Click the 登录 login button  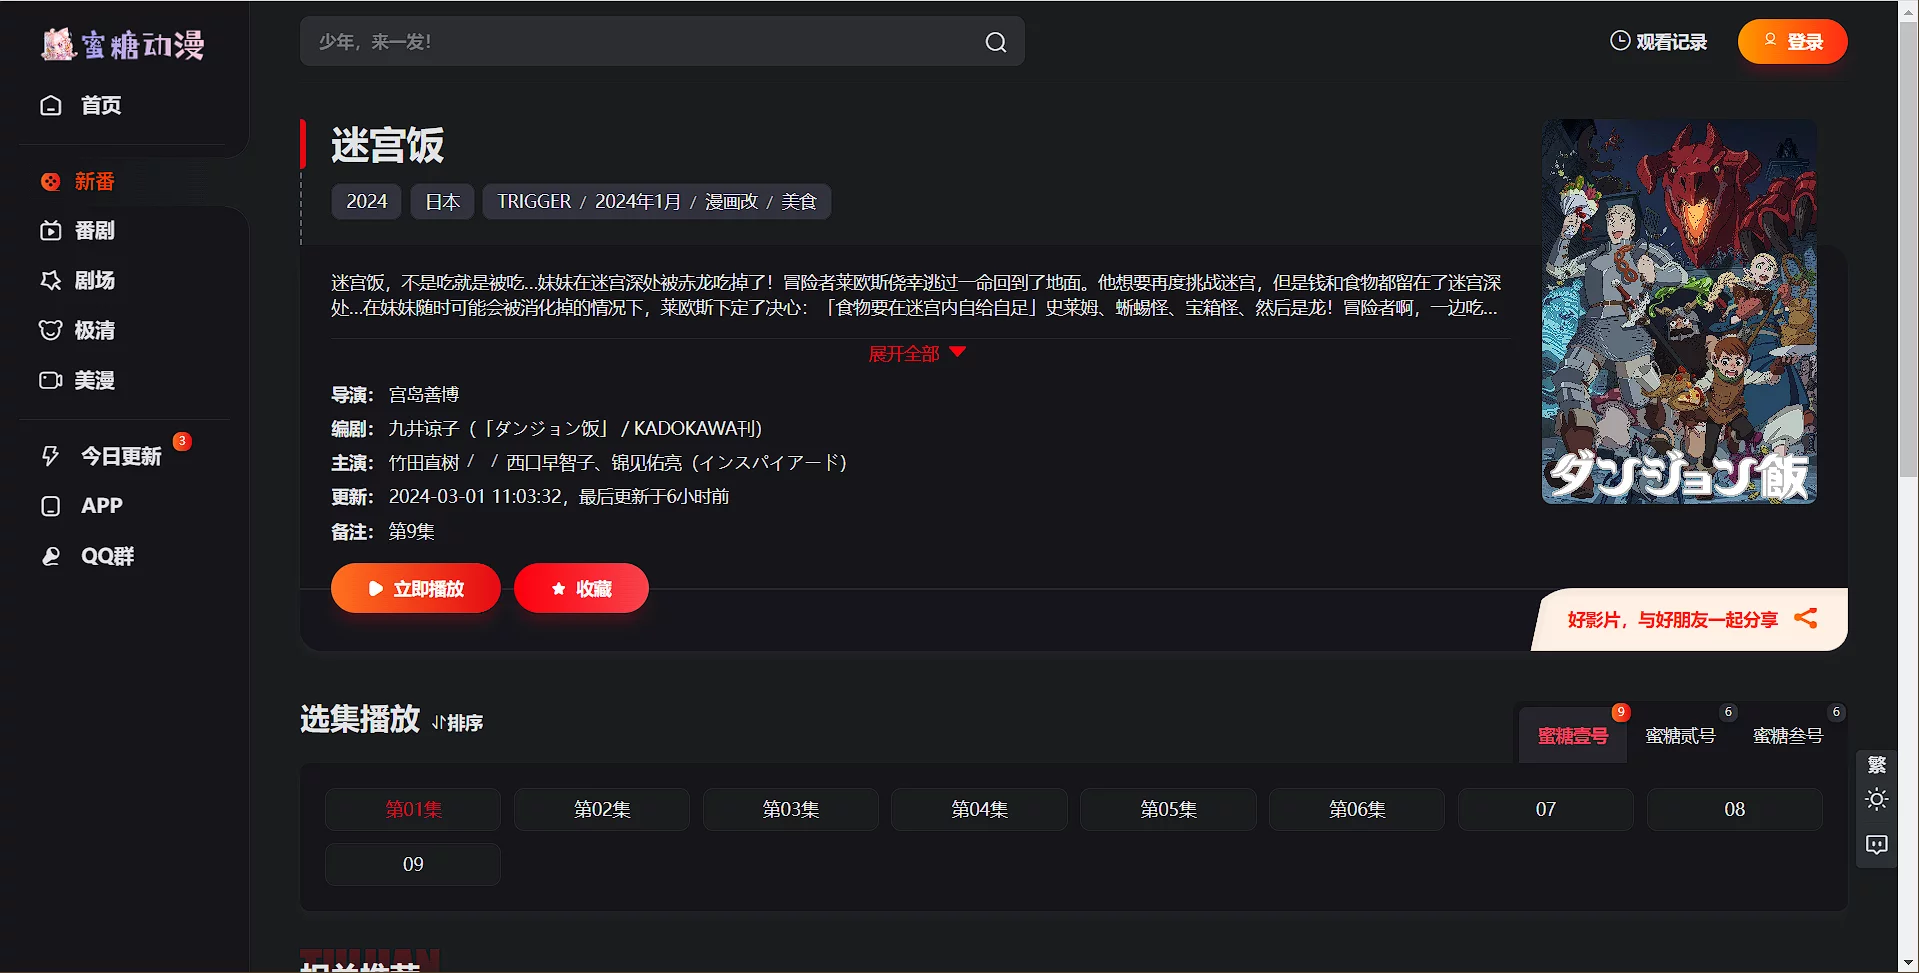1792,42
